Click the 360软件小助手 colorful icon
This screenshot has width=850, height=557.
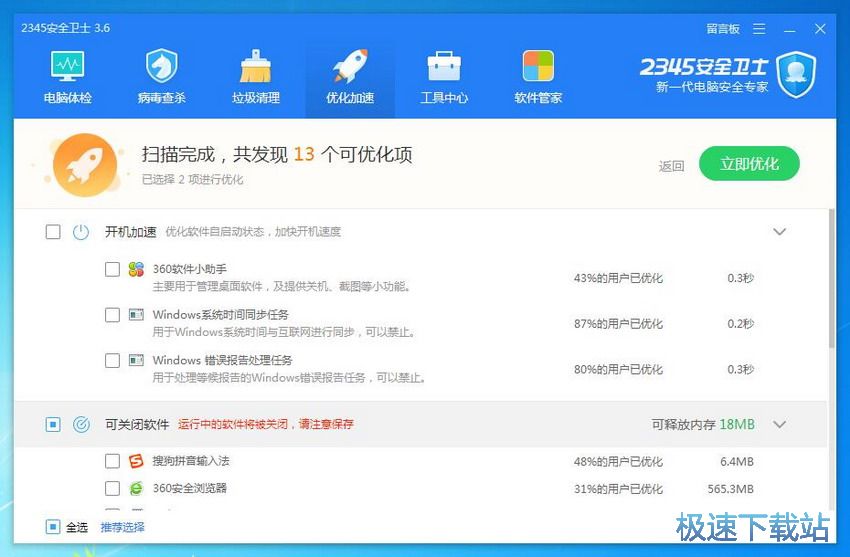coord(136,269)
